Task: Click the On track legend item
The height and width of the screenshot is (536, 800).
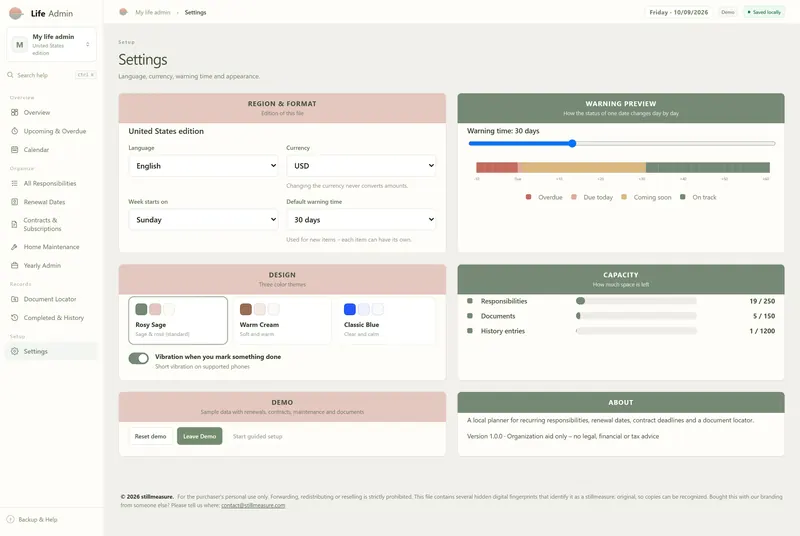Action: point(698,197)
